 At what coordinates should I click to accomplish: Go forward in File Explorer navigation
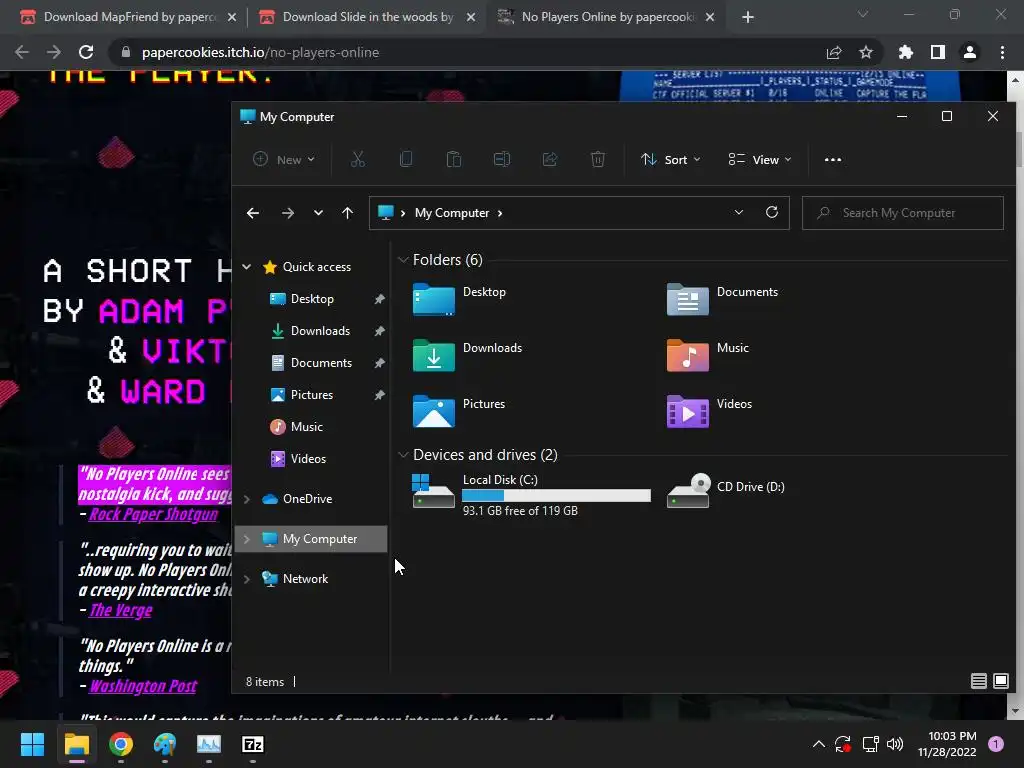pos(287,213)
